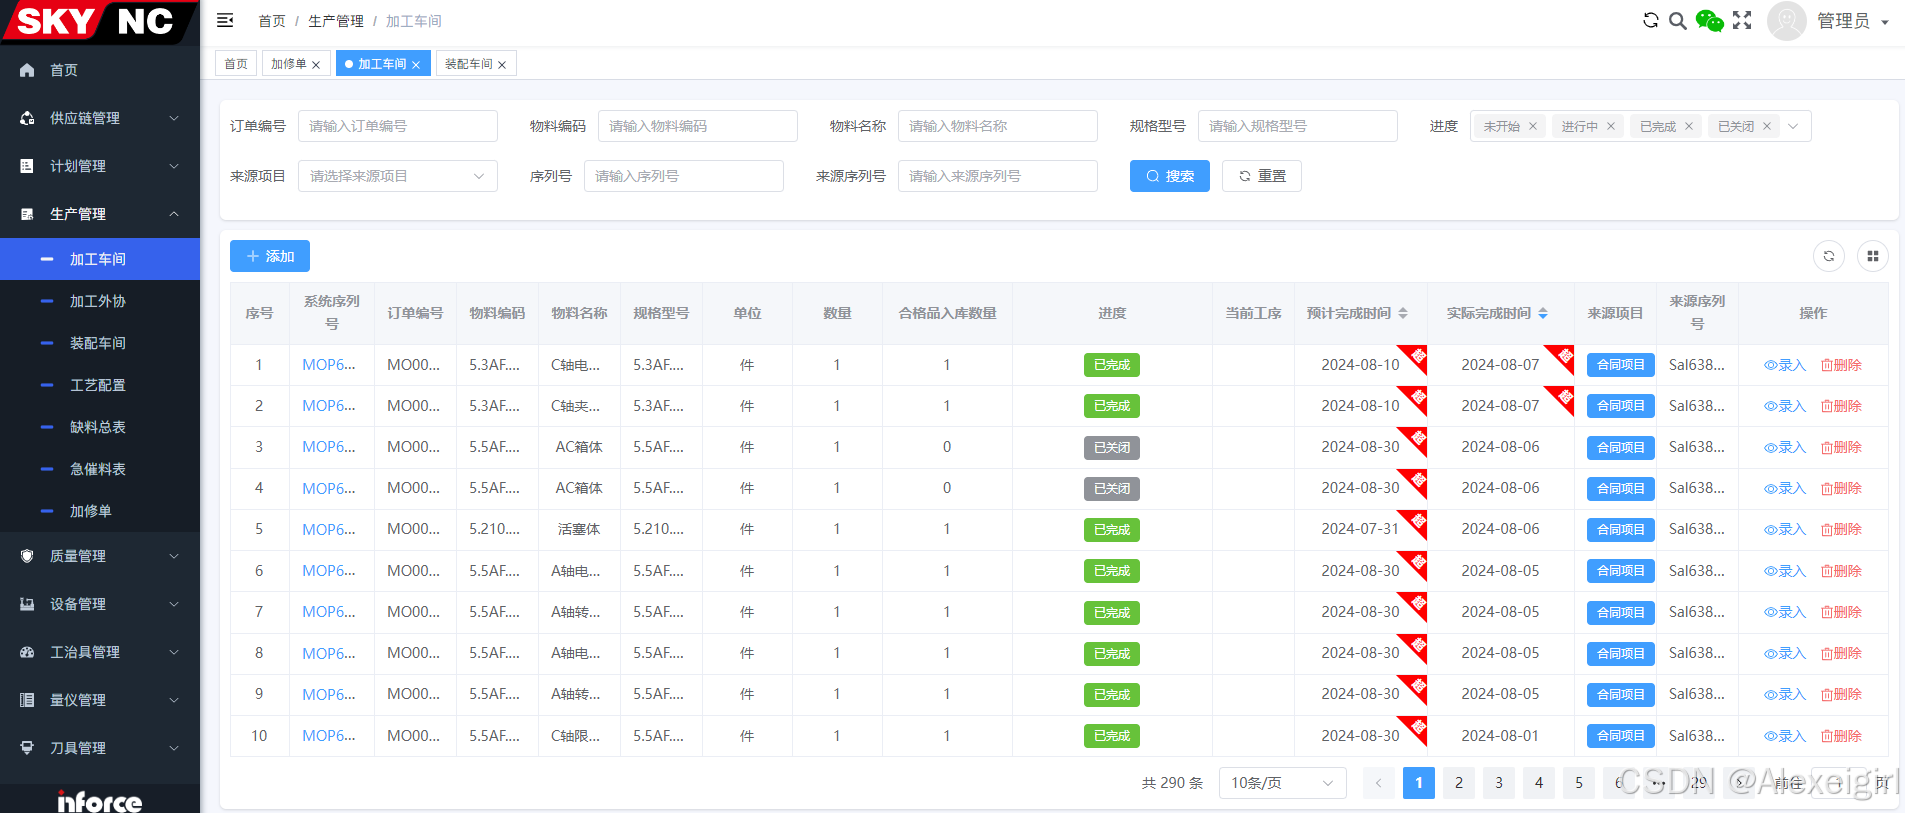
Task: Close the 加工车间 tab
Action: pyautogui.click(x=416, y=65)
